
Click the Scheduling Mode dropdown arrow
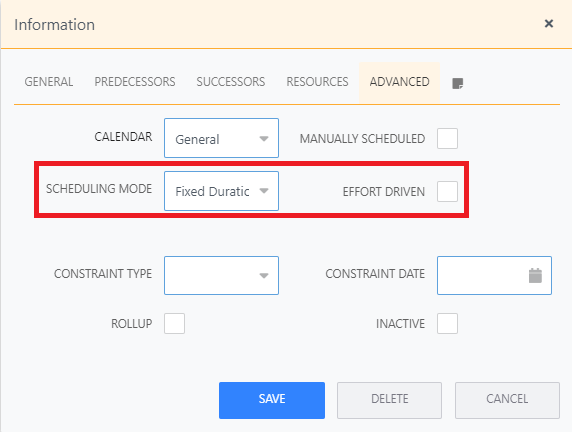pos(264,191)
